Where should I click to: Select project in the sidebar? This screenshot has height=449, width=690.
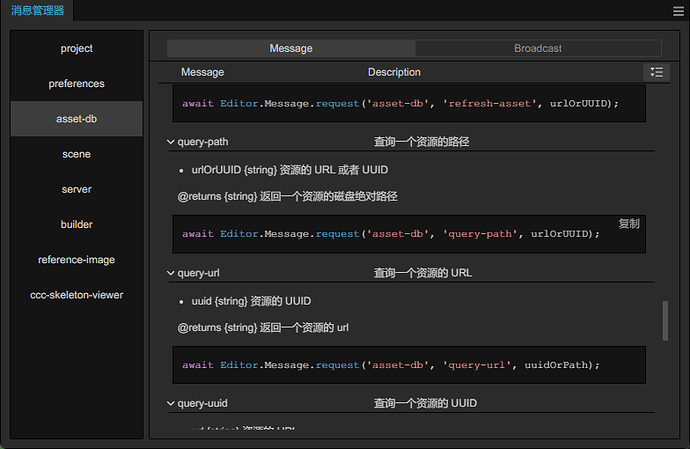click(77, 48)
